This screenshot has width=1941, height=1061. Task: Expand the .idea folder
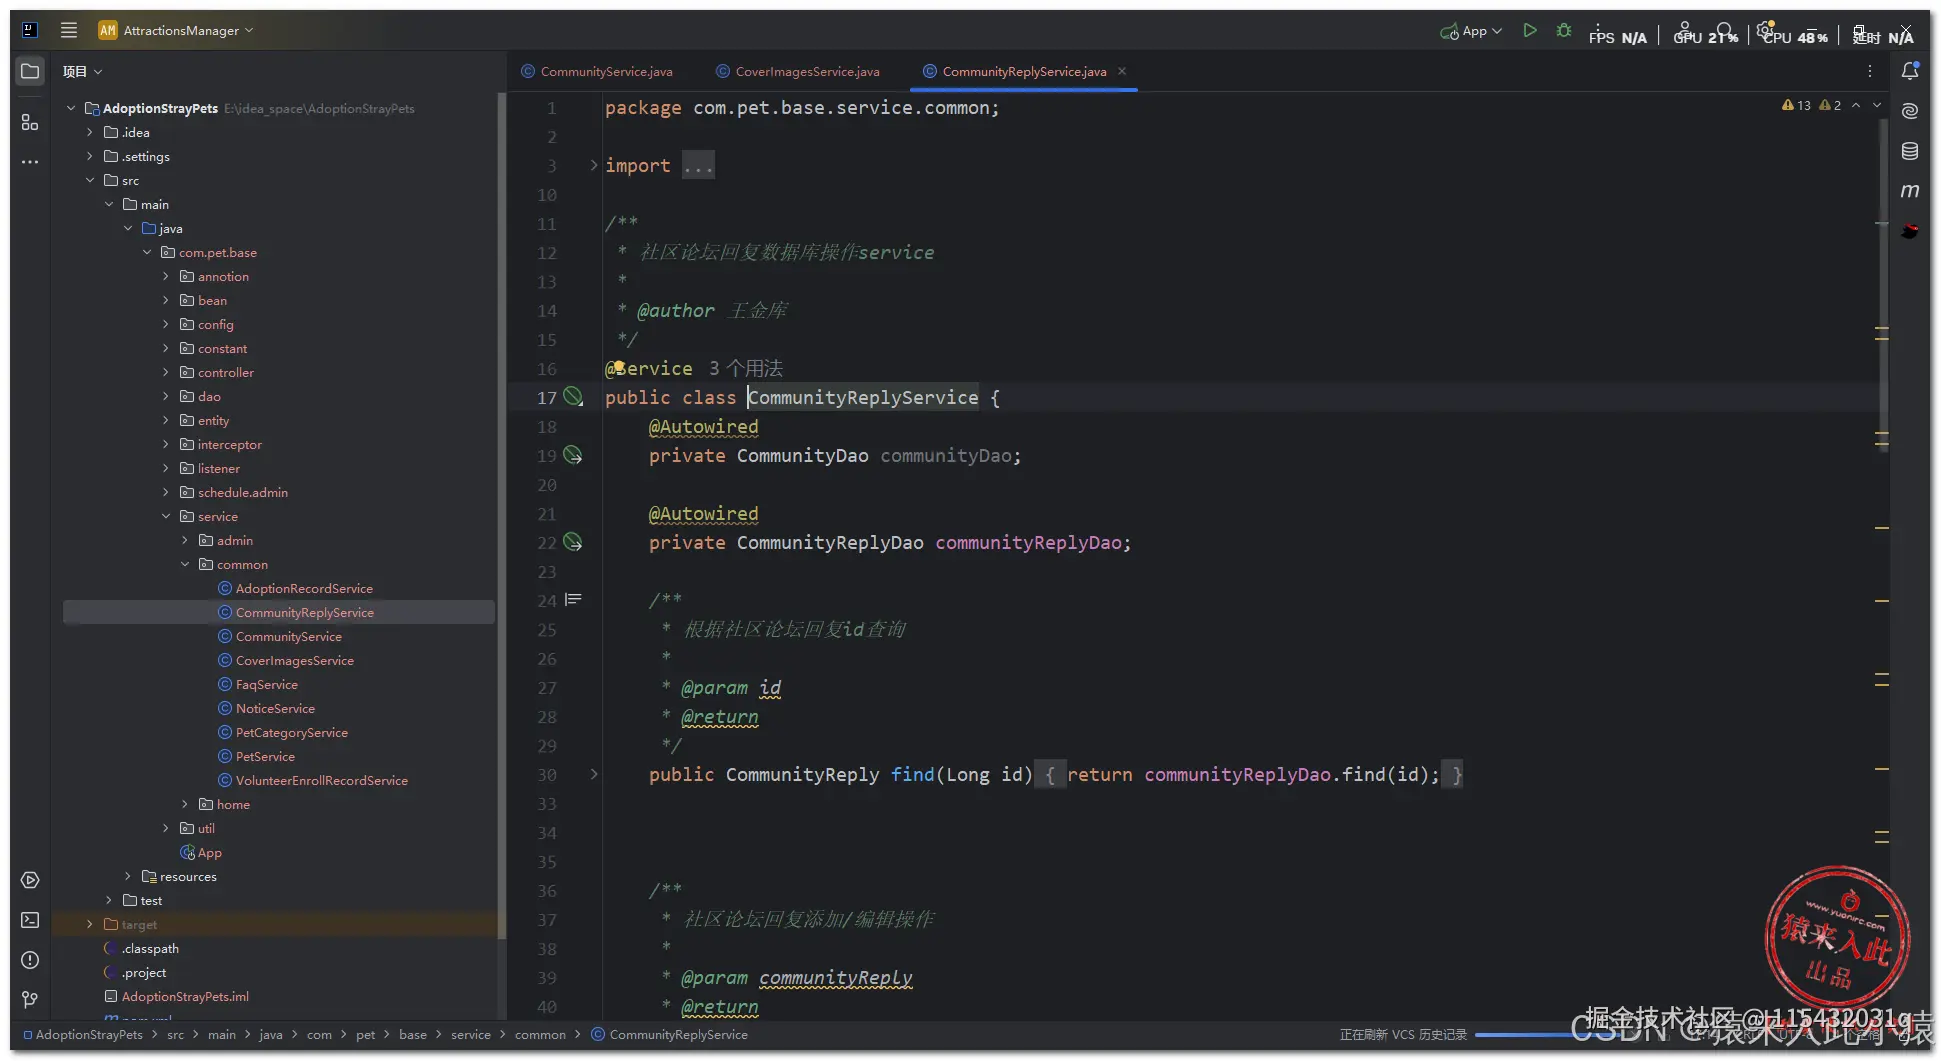[90, 132]
